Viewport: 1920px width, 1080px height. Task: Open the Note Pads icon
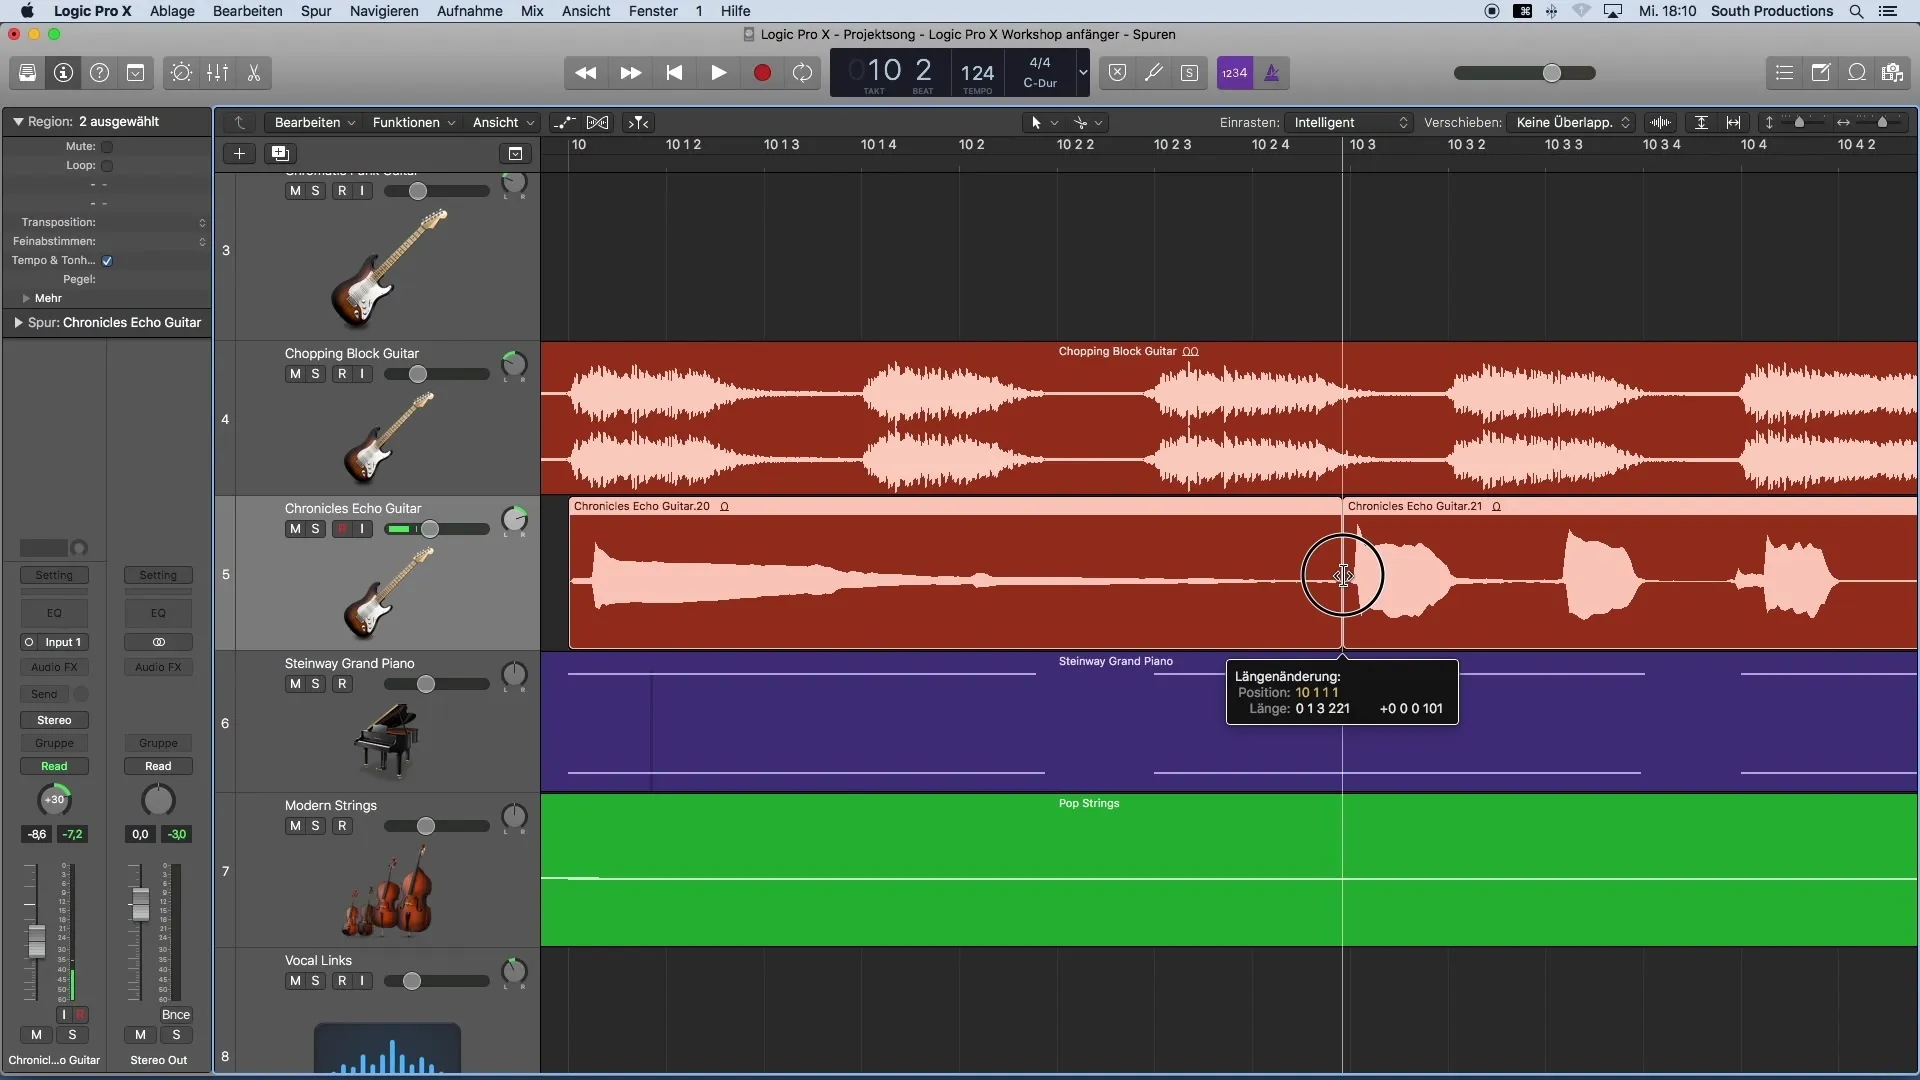tap(1820, 73)
